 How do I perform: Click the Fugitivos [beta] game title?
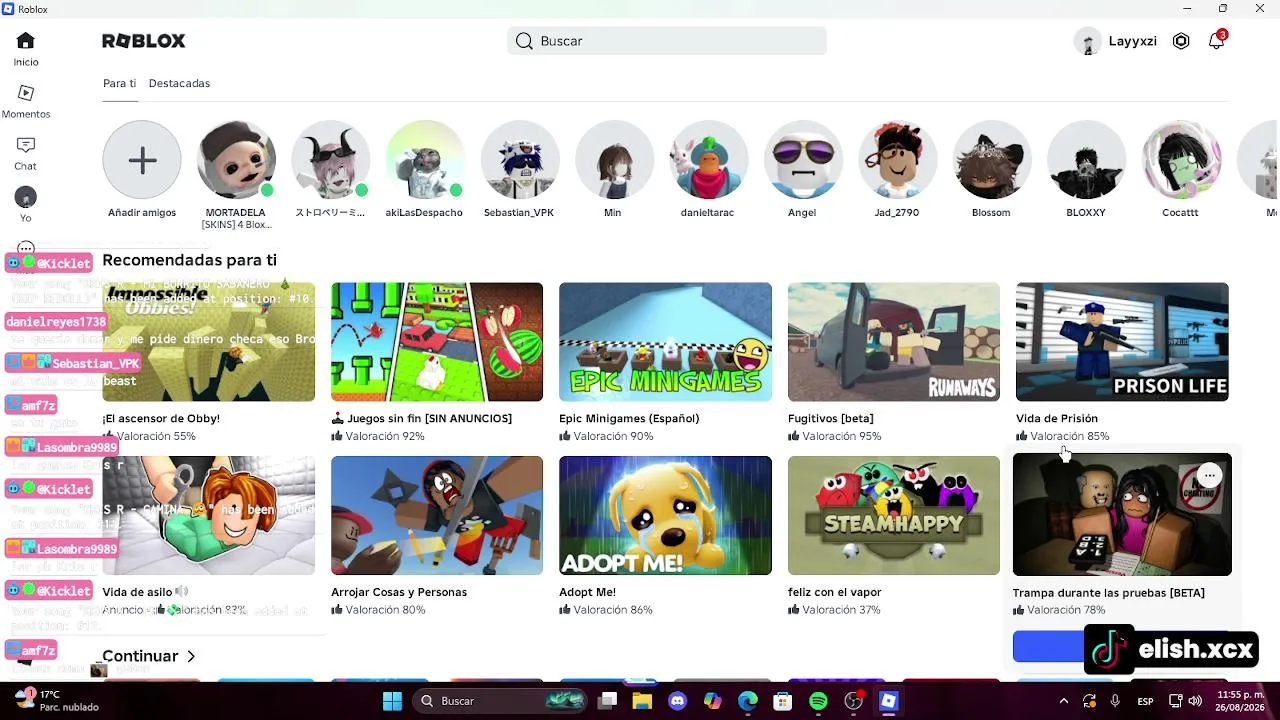(831, 418)
